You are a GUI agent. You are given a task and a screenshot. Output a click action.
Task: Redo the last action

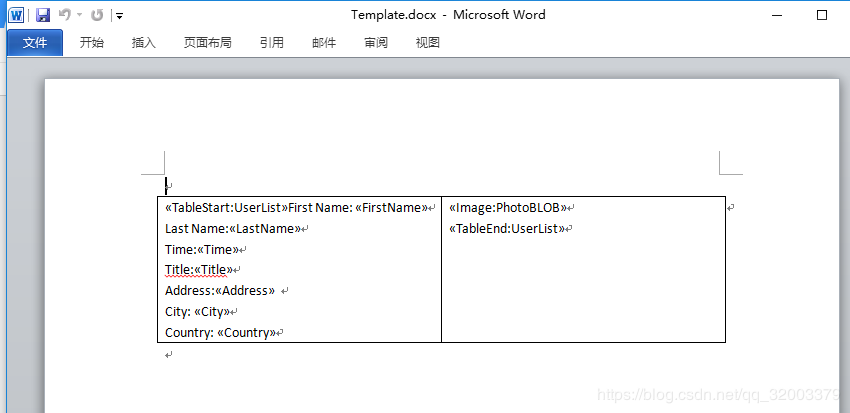point(97,15)
